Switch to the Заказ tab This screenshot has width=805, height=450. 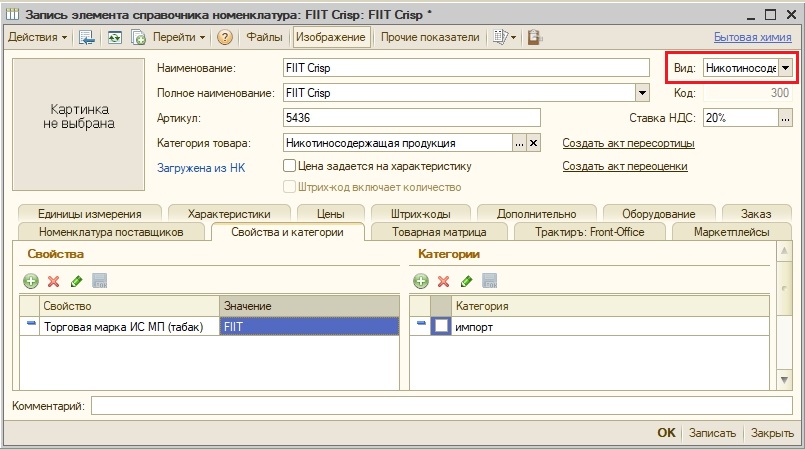click(756, 213)
